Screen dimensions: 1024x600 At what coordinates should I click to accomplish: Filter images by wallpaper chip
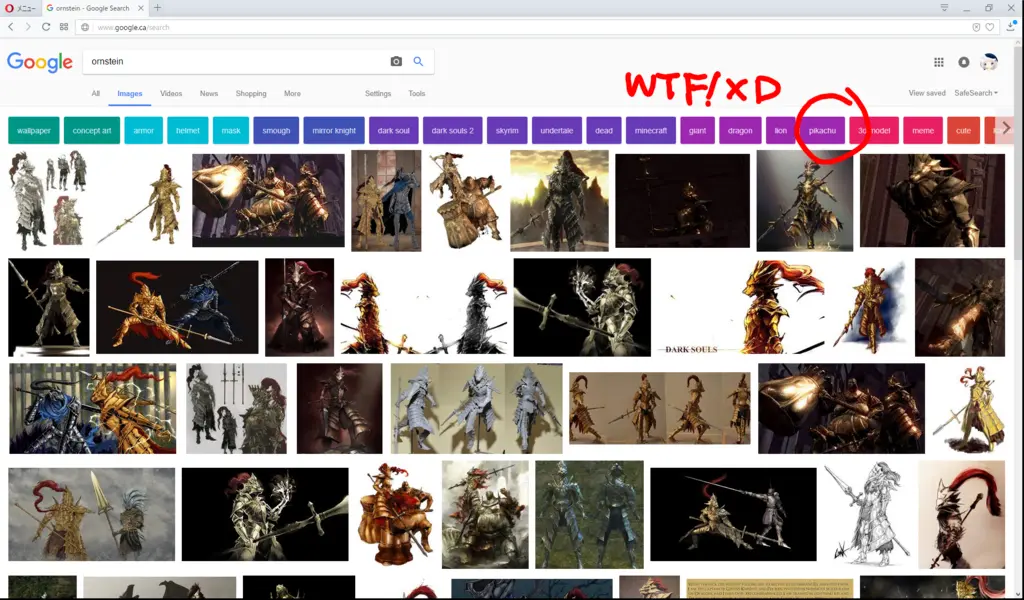point(34,131)
